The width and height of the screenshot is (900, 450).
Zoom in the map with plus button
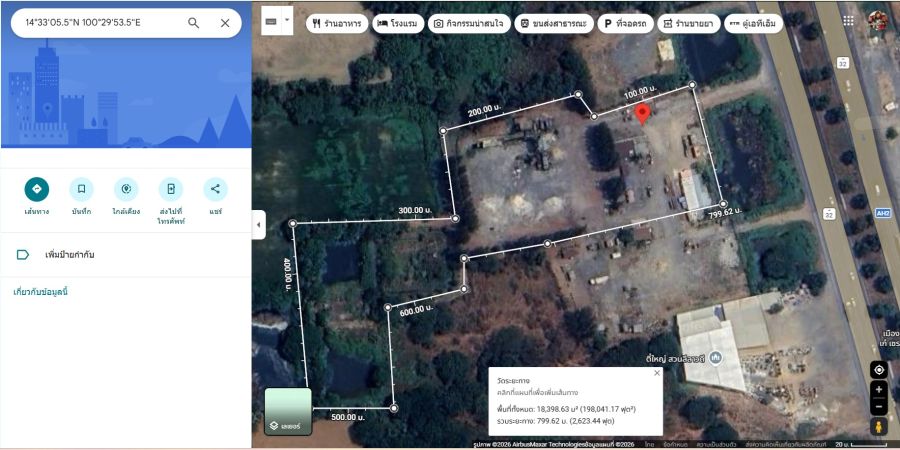879,390
